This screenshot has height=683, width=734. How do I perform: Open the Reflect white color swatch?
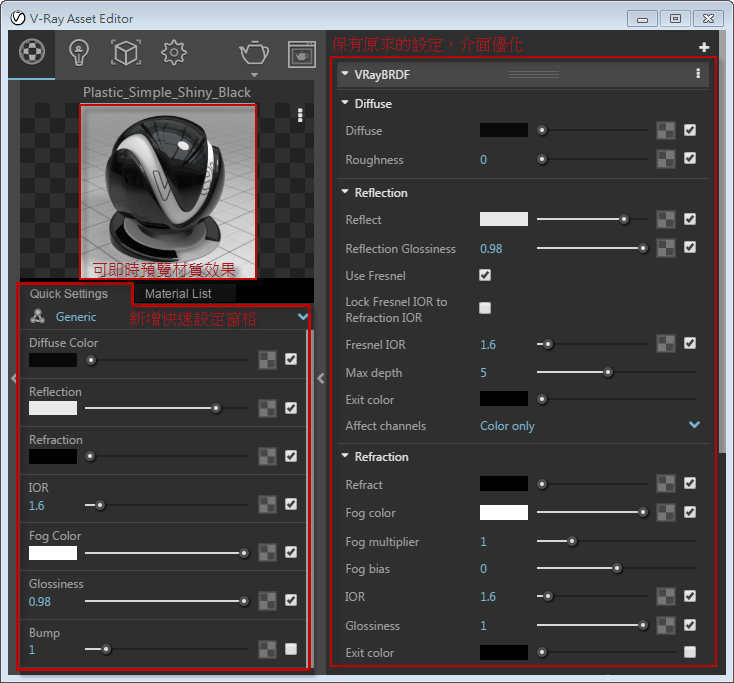(504, 219)
